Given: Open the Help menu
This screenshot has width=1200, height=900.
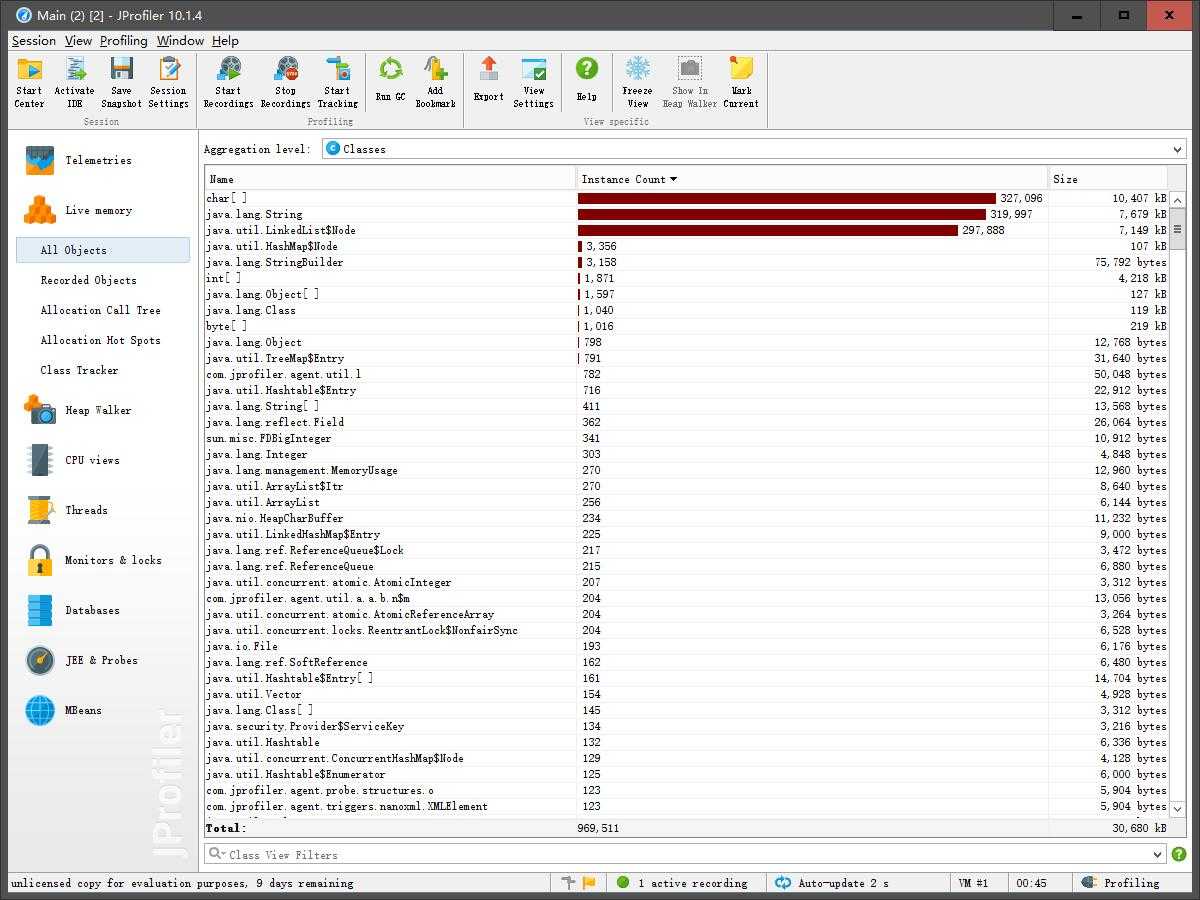Looking at the screenshot, I should [x=225, y=41].
